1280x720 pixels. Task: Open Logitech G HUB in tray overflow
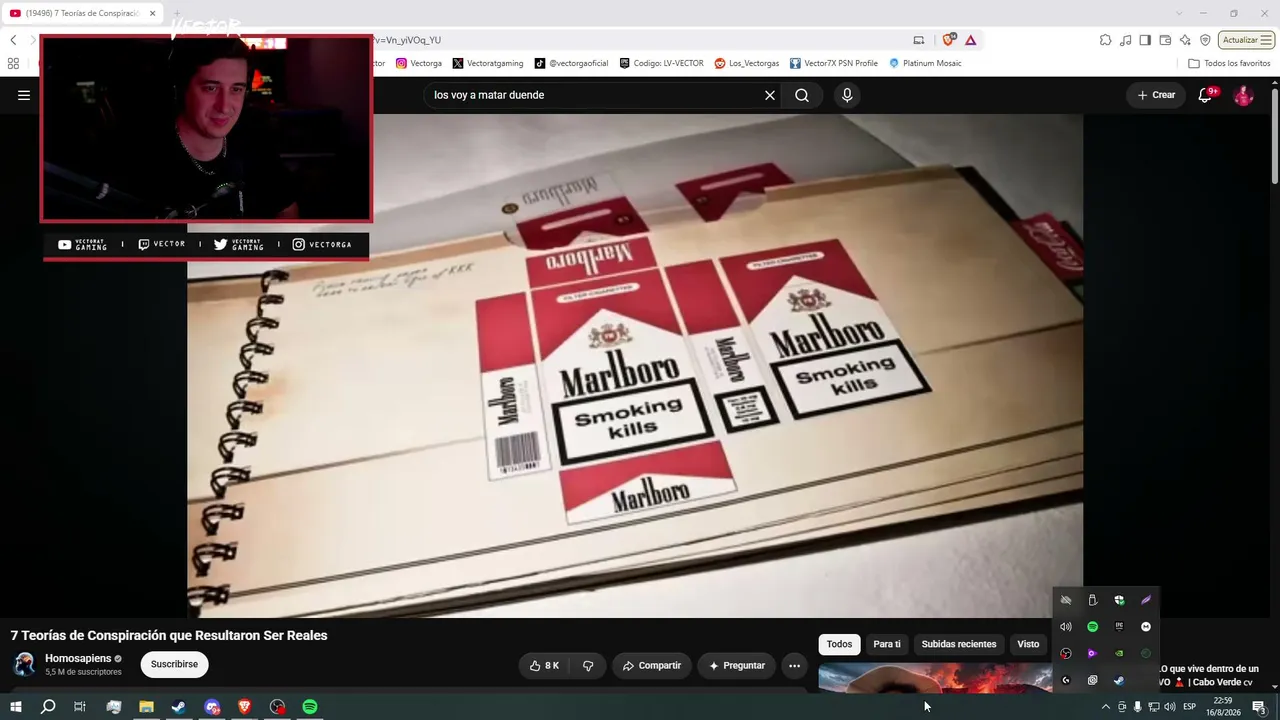(x=1066, y=680)
